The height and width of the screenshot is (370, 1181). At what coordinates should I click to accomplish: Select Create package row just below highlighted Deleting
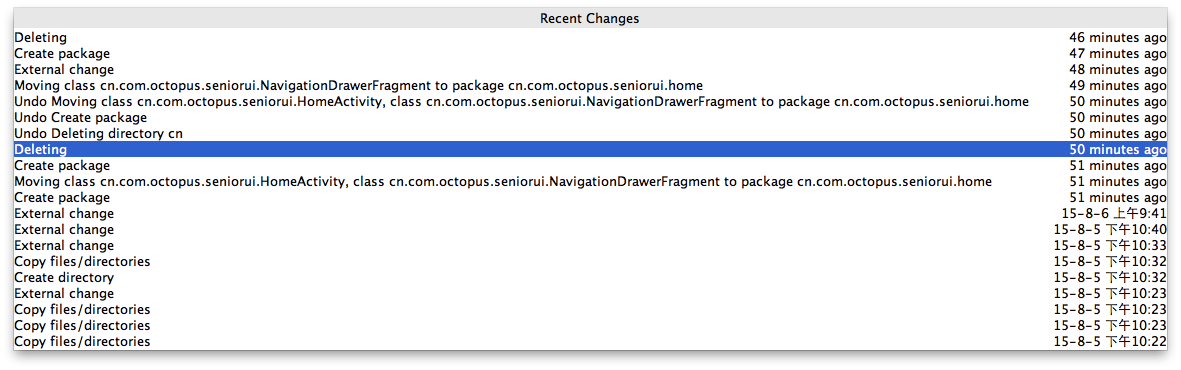pyautogui.click(x=590, y=166)
